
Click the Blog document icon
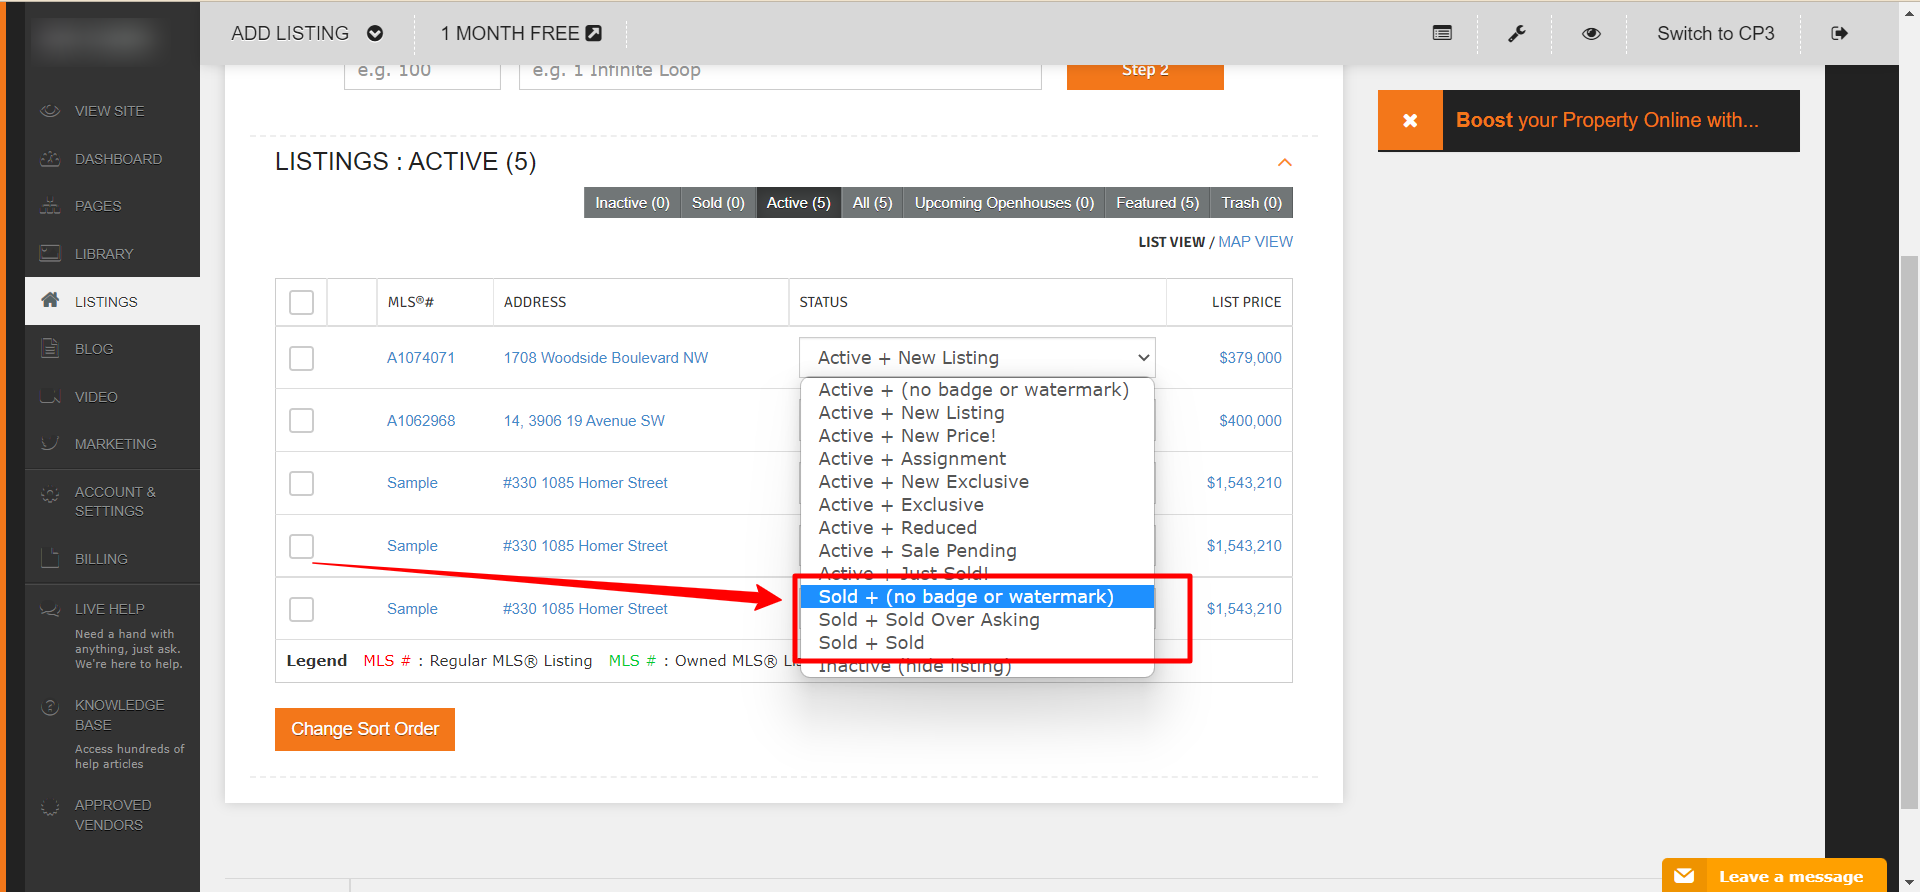point(50,349)
